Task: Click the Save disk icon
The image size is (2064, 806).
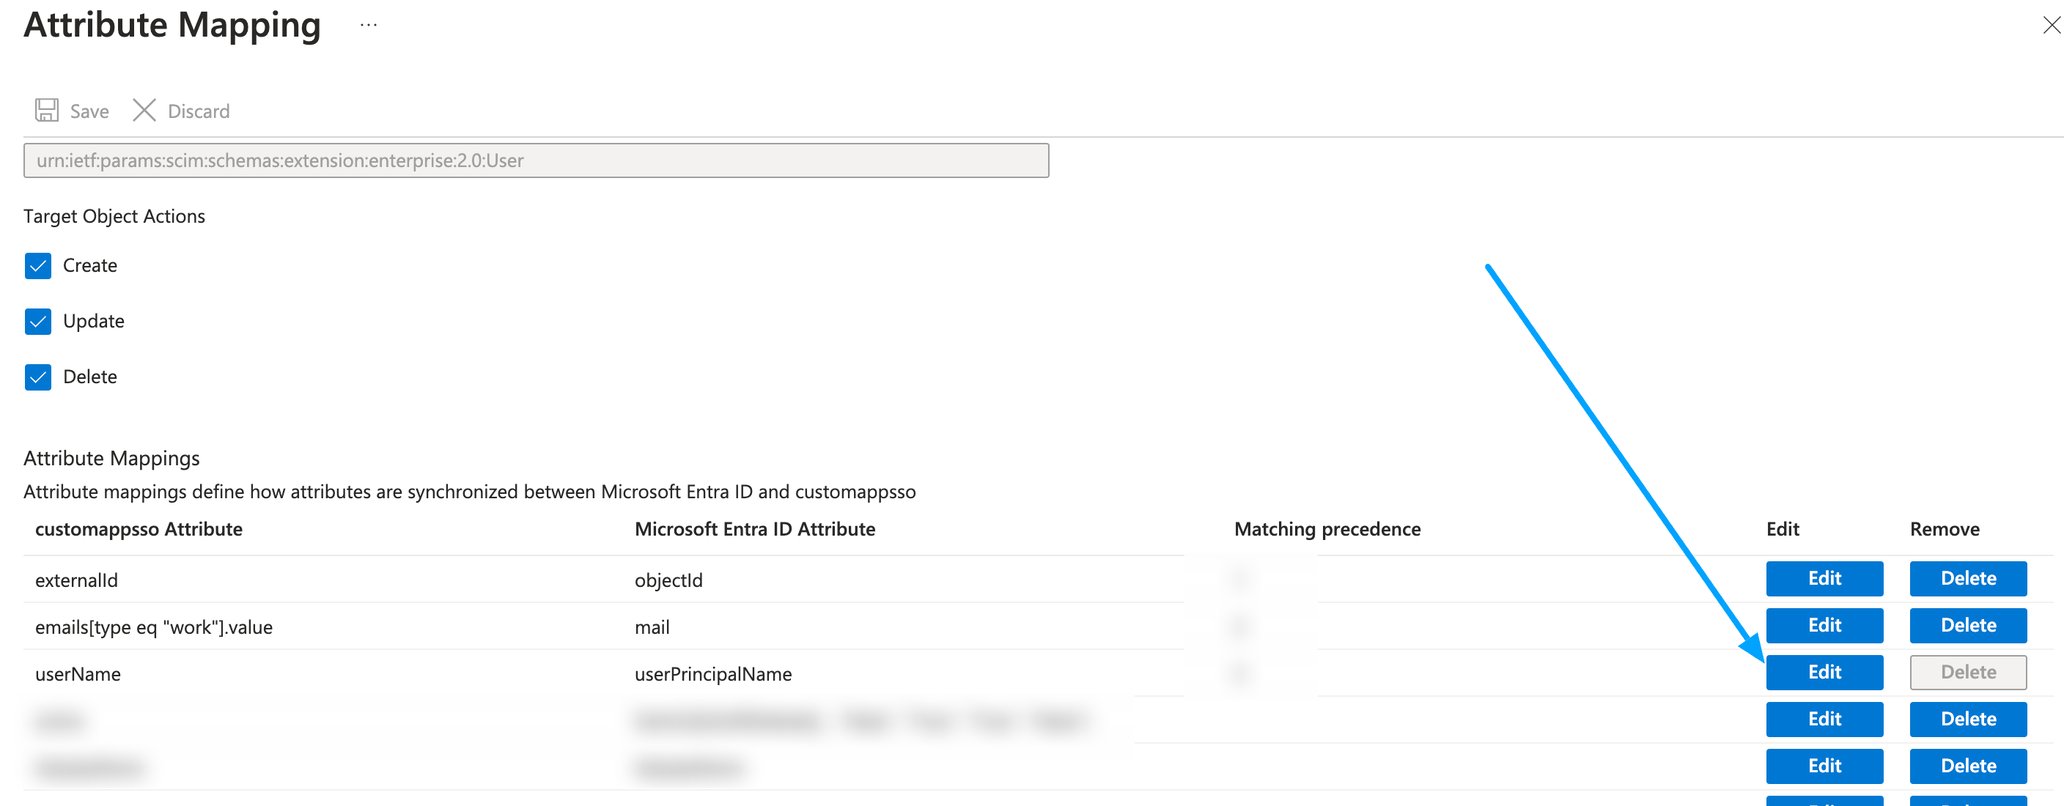Action: click(x=46, y=110)
